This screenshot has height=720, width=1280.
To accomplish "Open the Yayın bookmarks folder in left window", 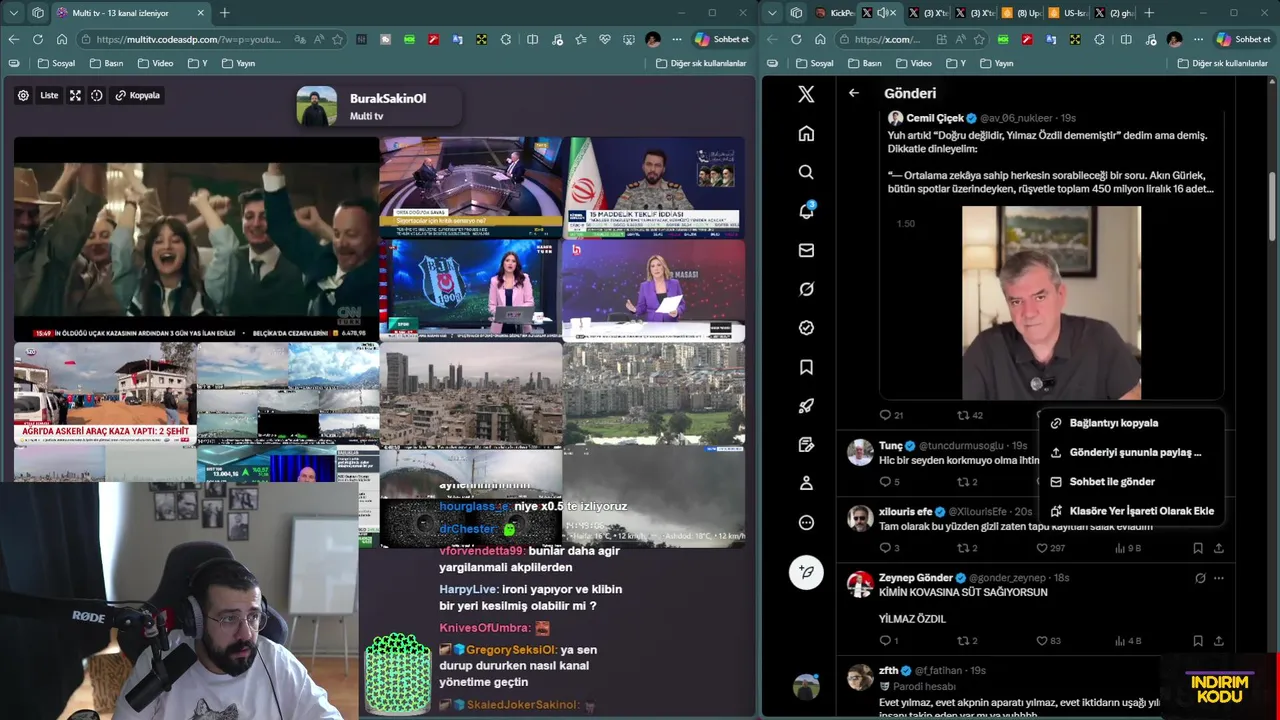I will pos(238,63).
